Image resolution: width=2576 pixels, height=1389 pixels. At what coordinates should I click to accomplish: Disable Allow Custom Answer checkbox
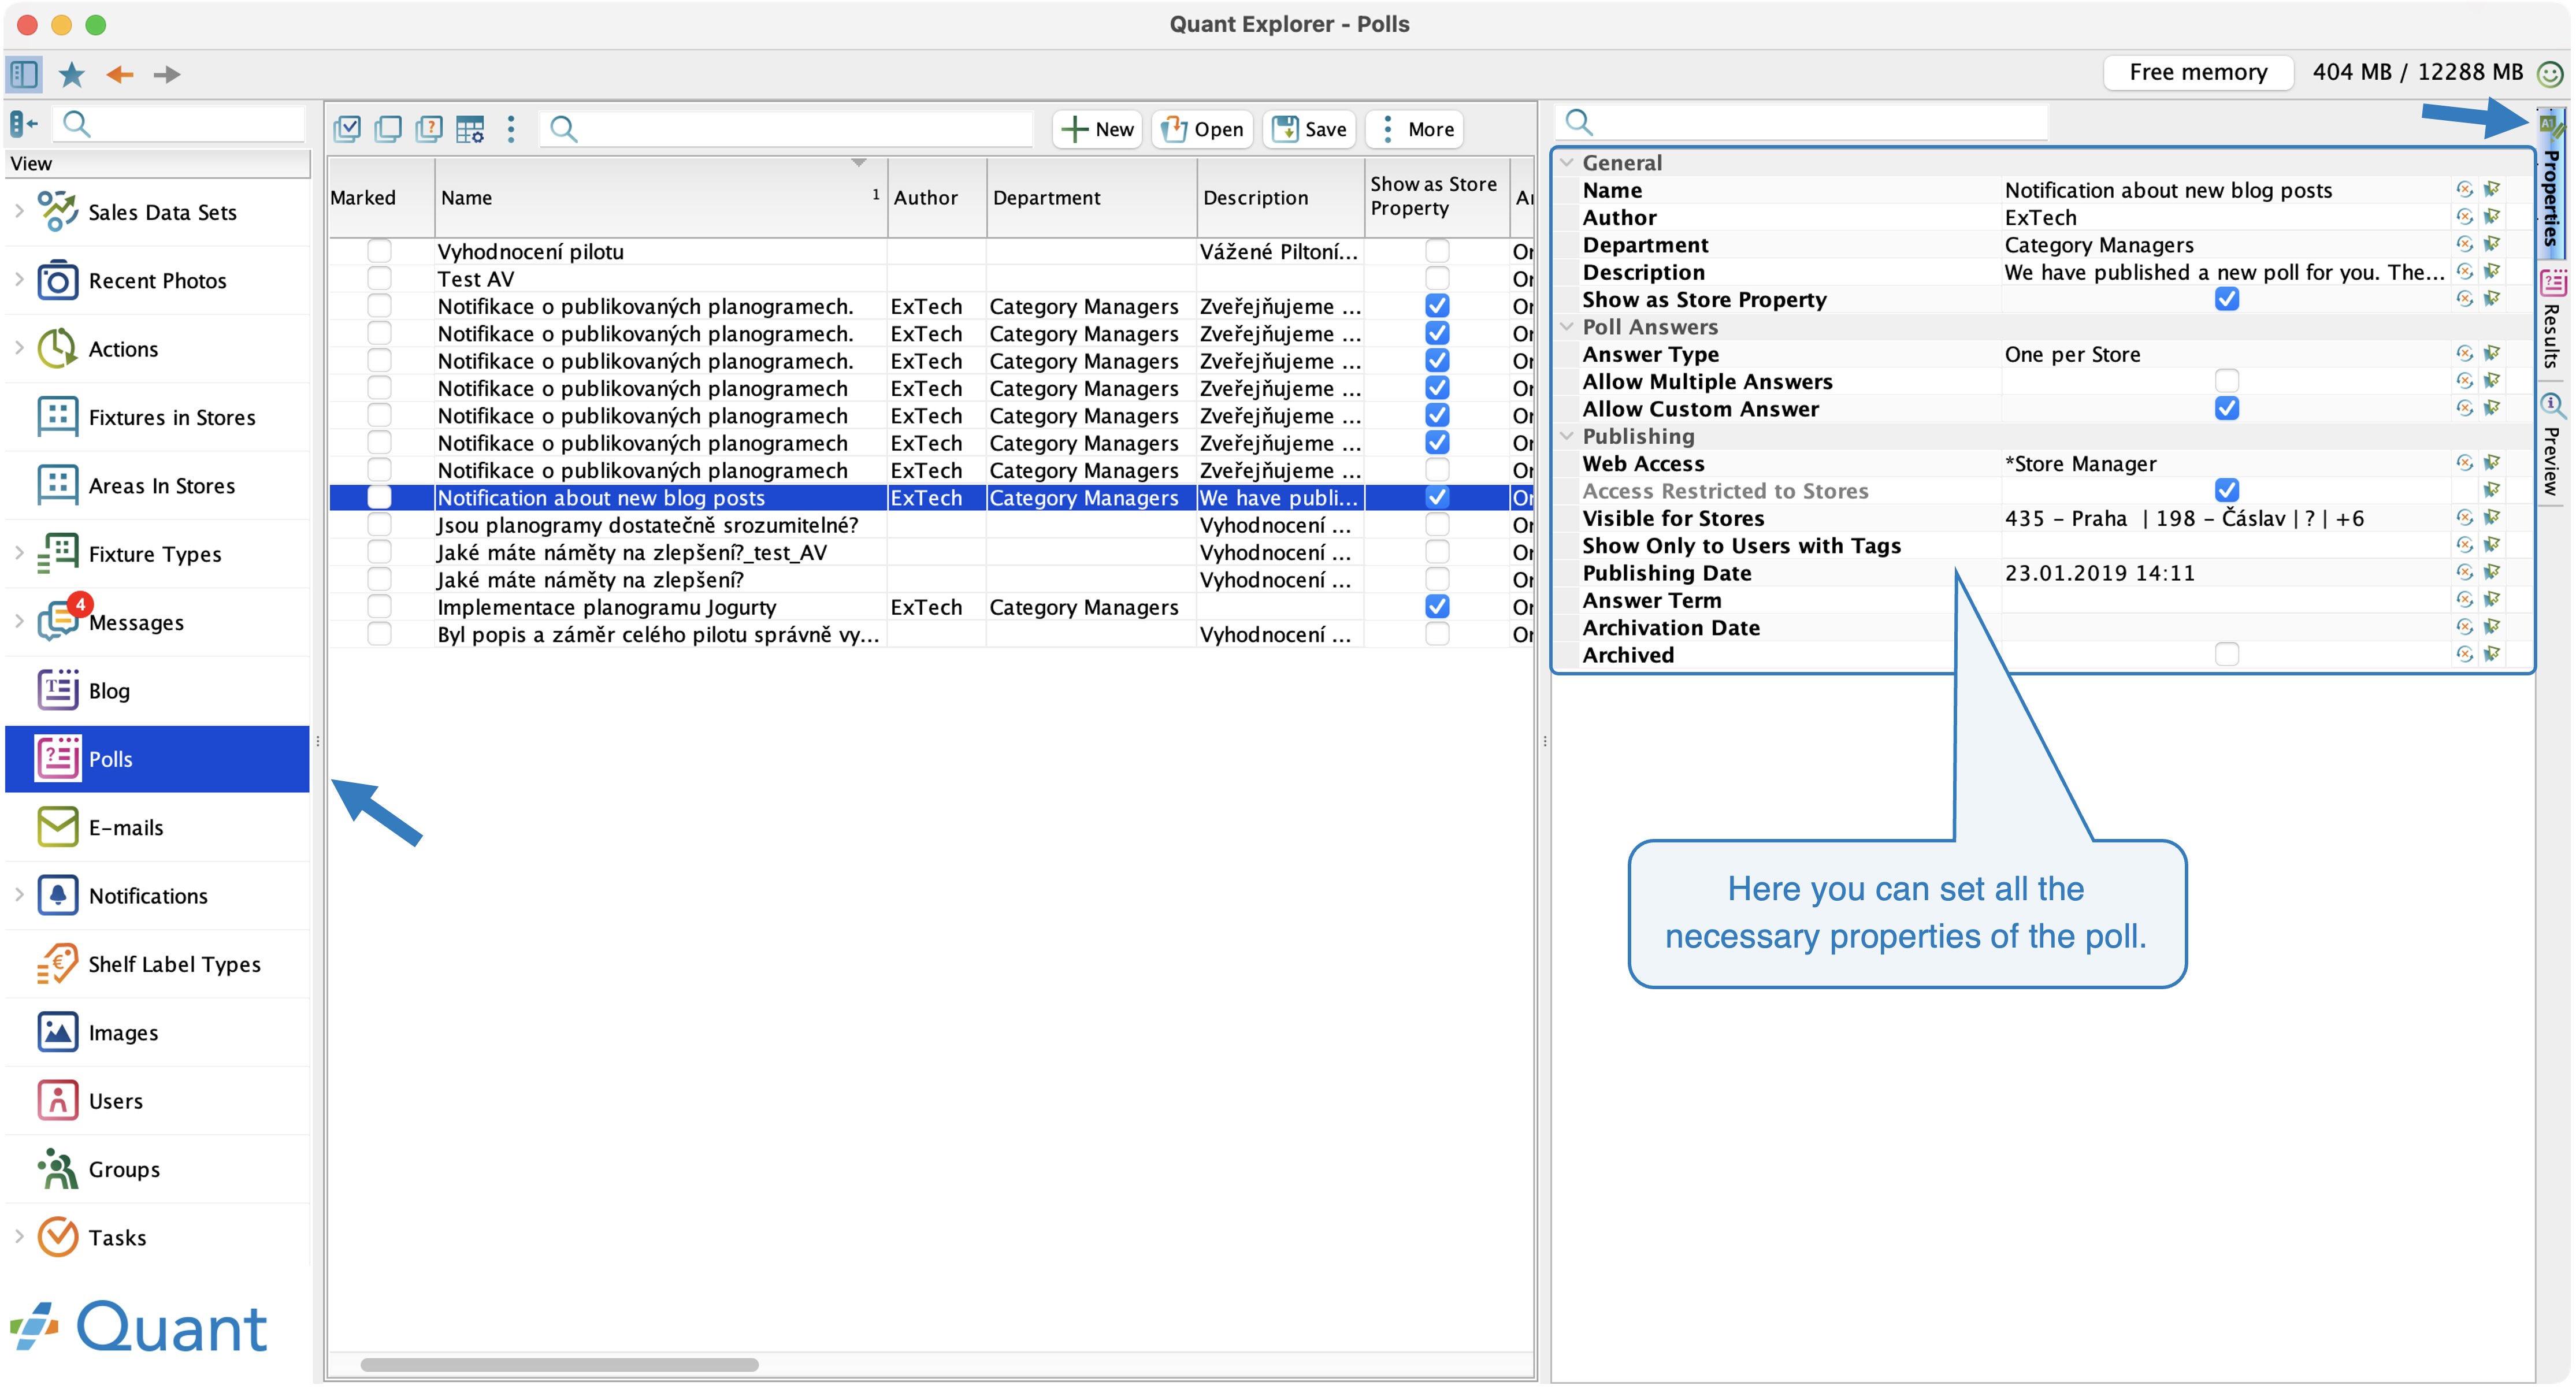(2226, 408)
